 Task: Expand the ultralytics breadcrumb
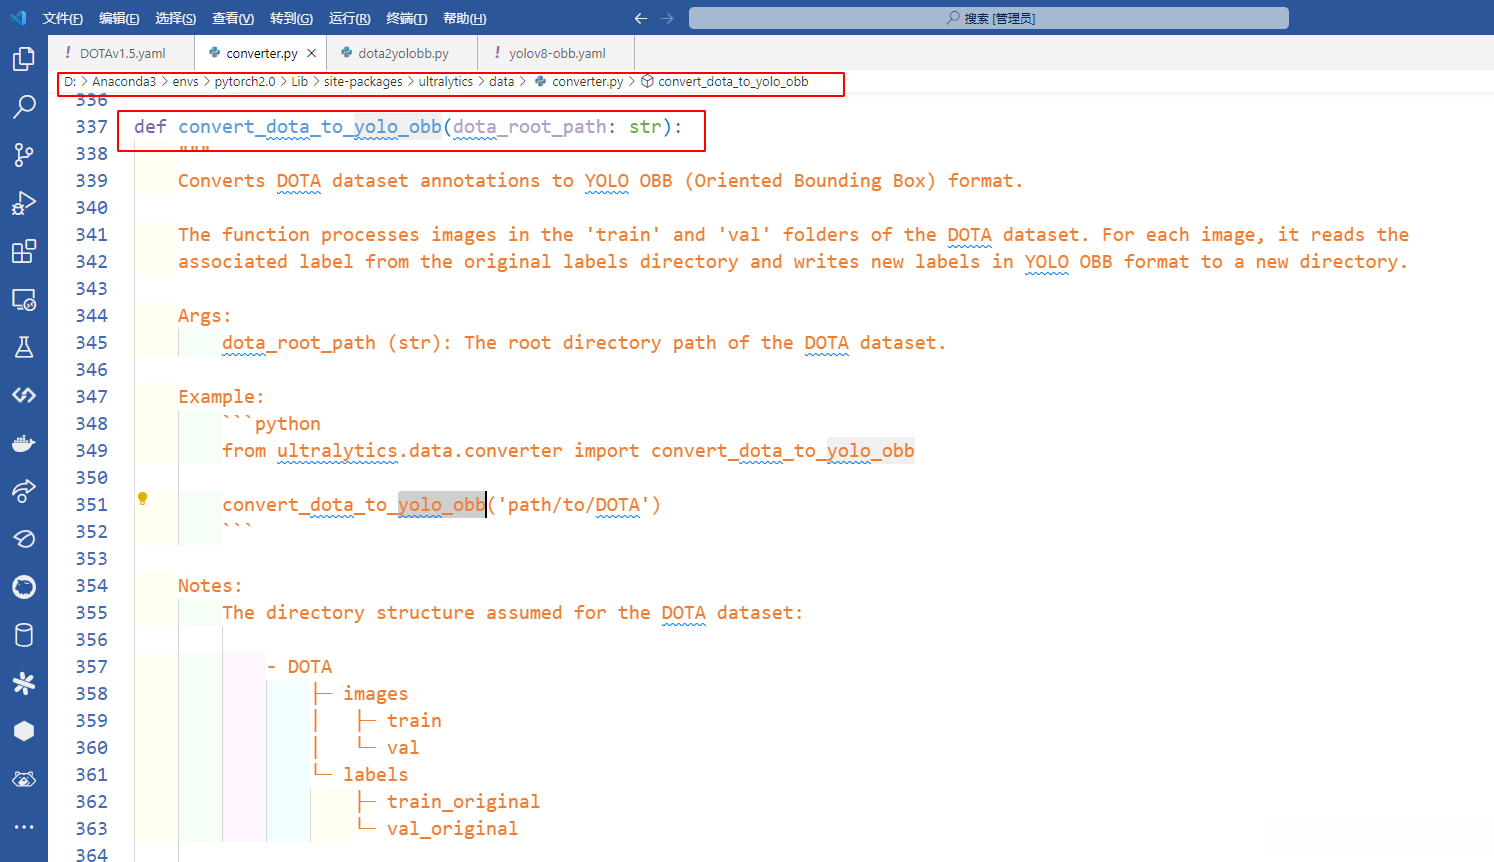pyautogui.click(x=446, y=82)
